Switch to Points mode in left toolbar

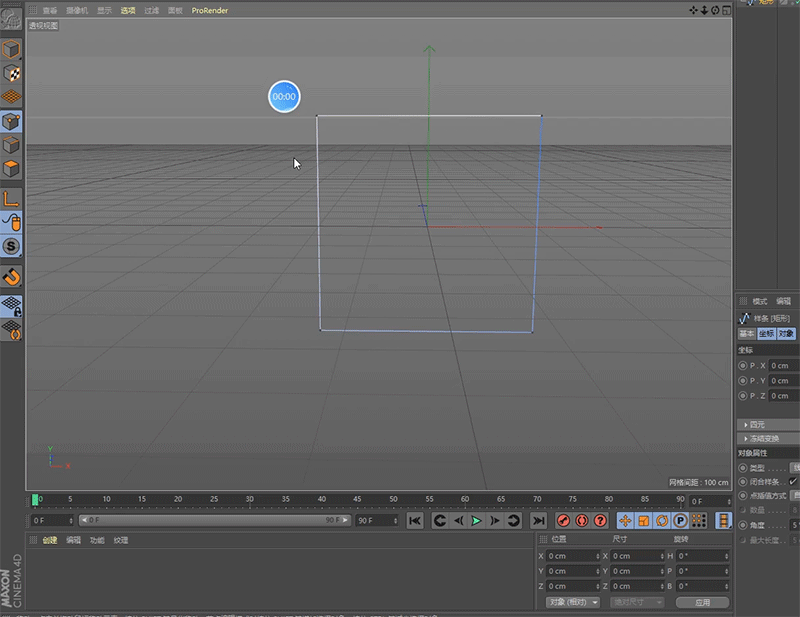11,121
